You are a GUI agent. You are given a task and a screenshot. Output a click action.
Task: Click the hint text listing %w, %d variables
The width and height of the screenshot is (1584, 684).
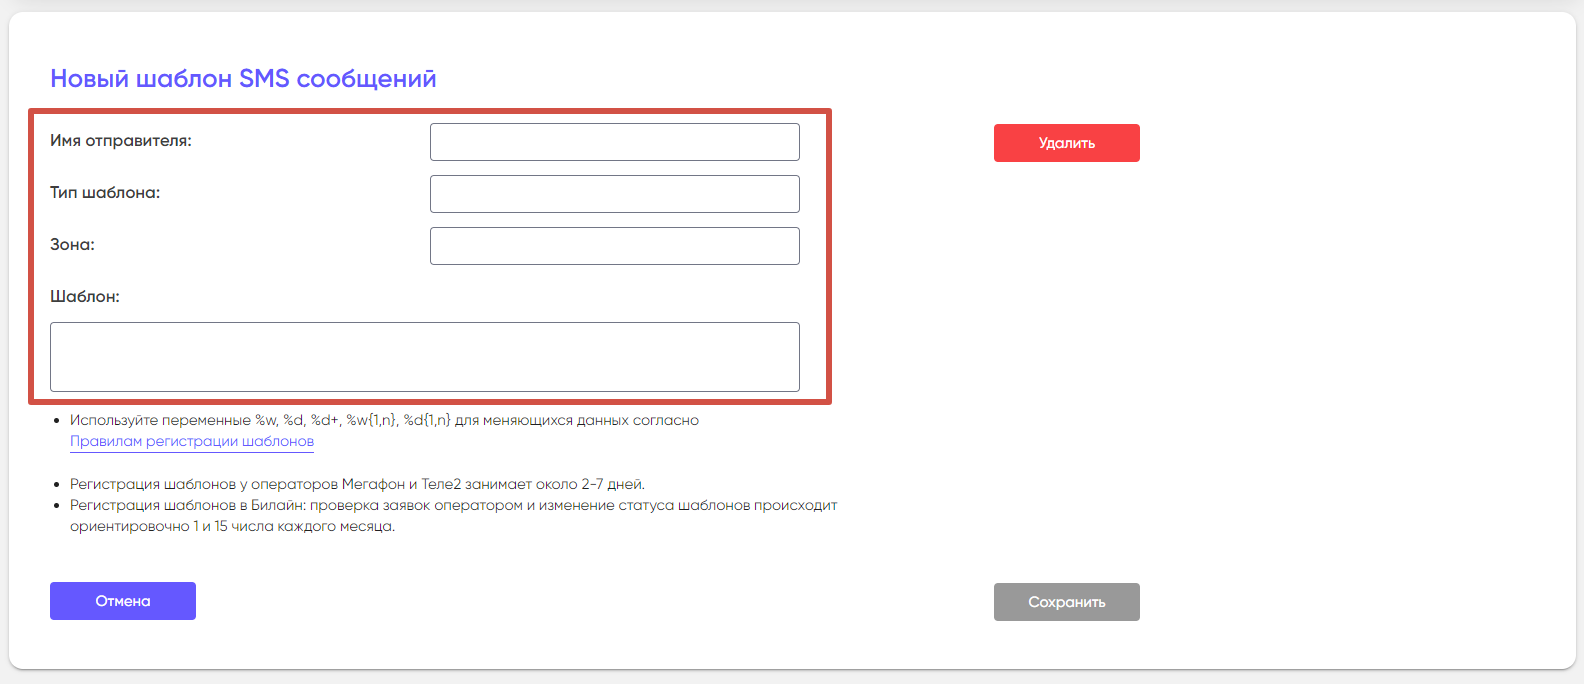pyautogui.click(x=384, y=420)
